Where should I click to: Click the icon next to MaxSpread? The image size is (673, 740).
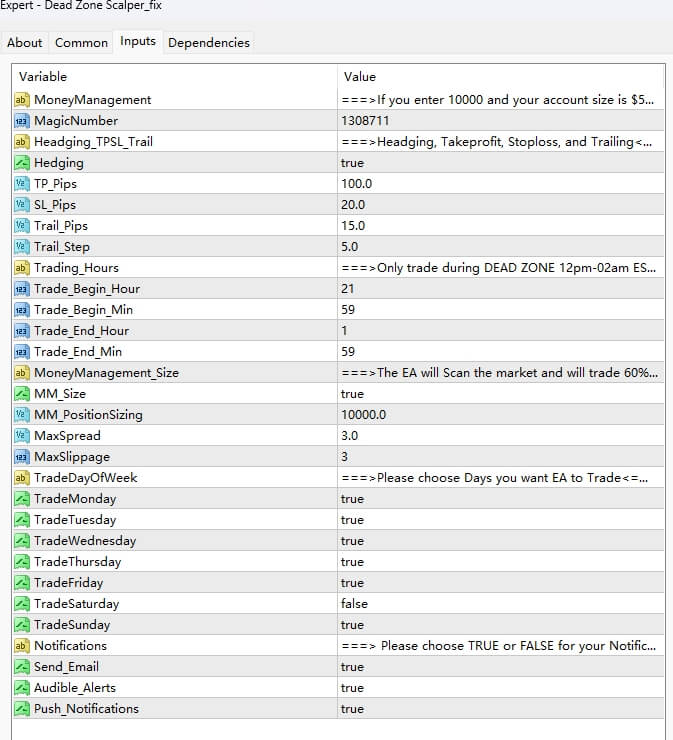pos(22,436)
